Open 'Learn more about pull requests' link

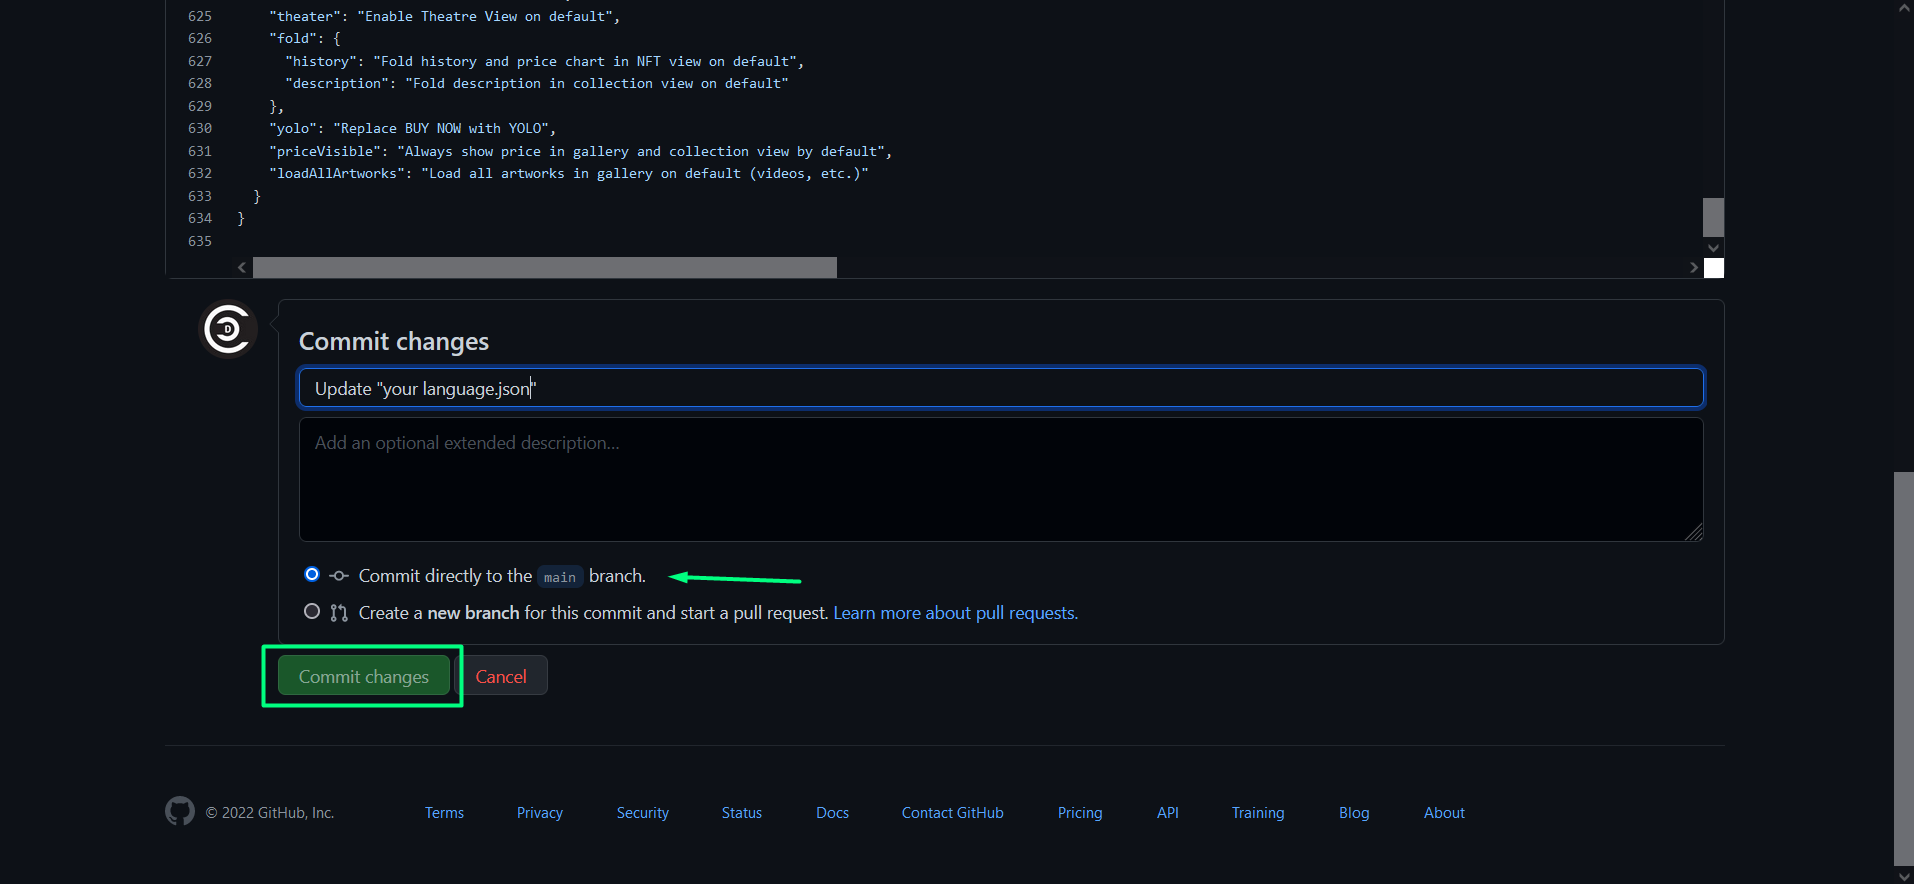[955, 613]
